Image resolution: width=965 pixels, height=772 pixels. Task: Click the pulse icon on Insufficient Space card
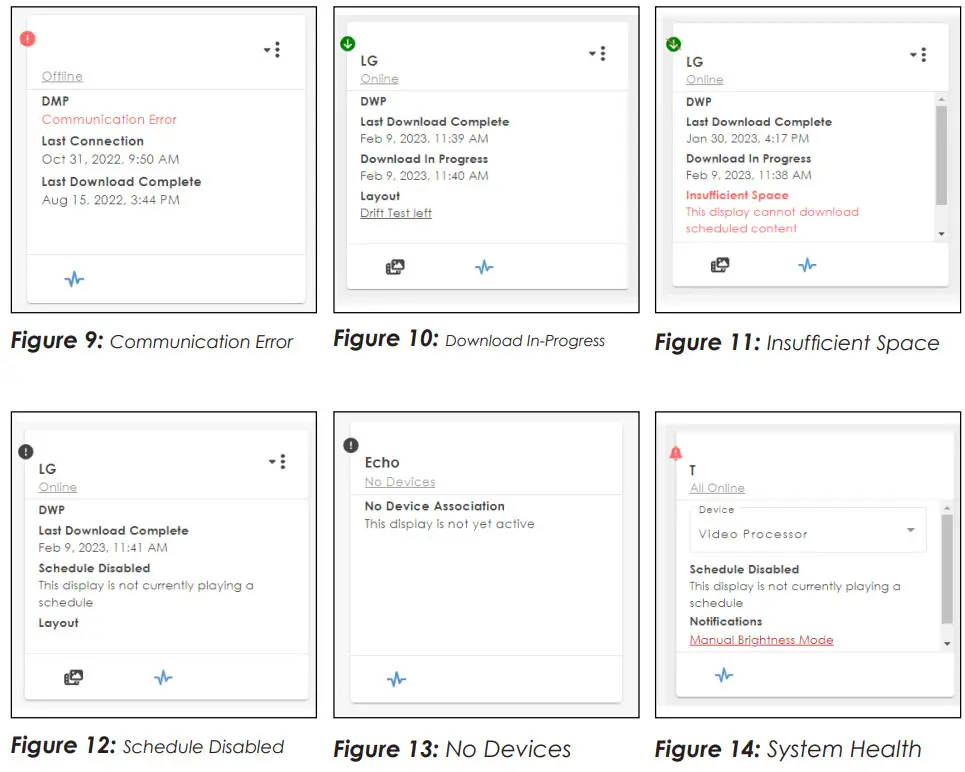click(x=807, y=265)
